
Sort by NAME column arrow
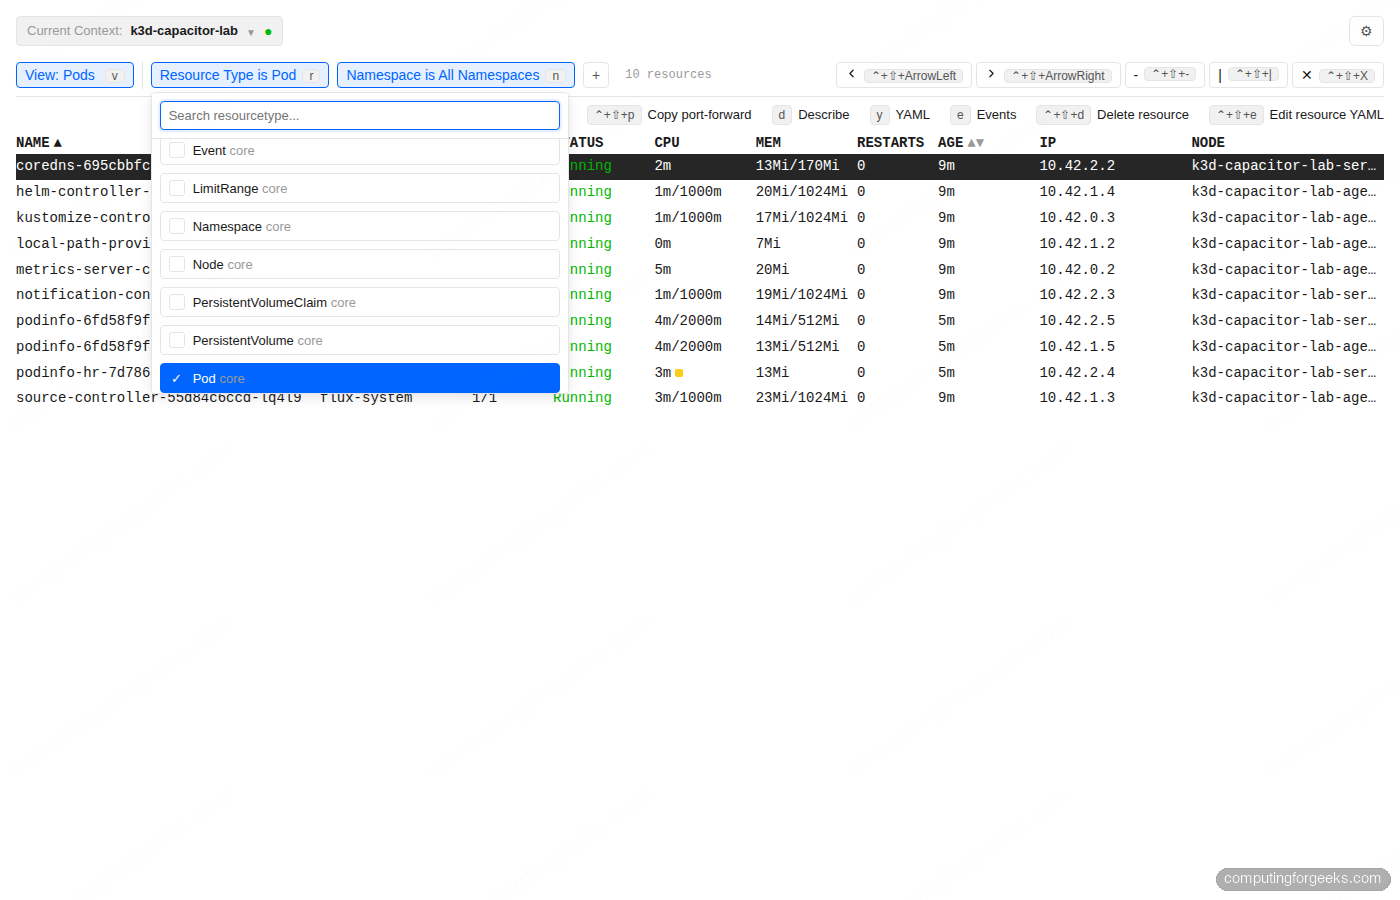coord(57,143)
